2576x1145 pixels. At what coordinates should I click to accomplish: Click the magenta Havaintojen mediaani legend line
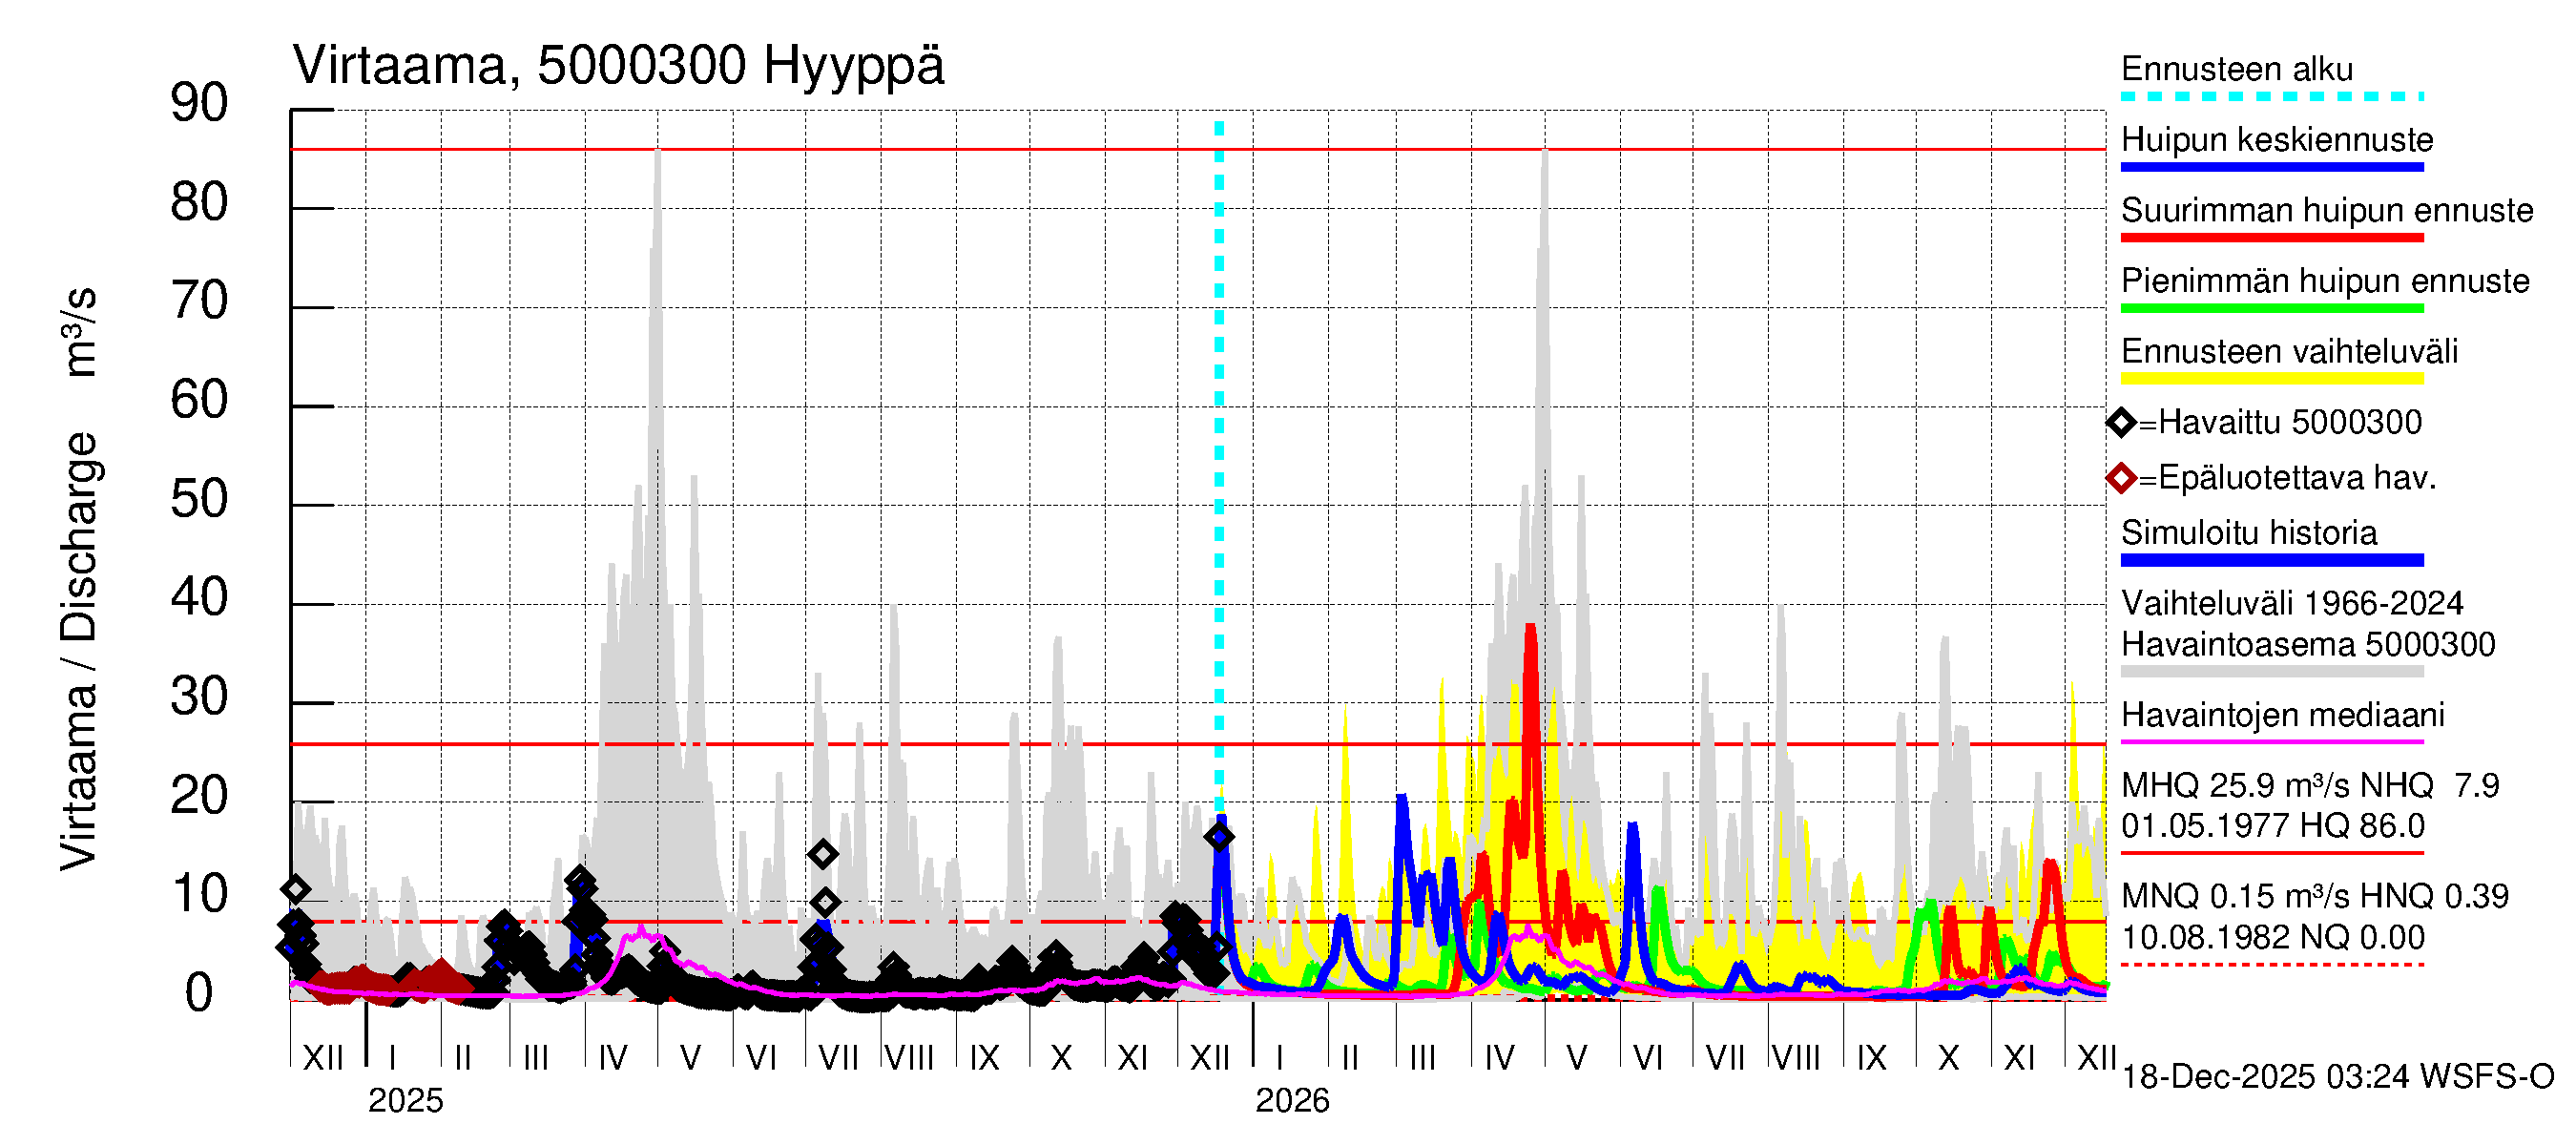click(2271, 742)
